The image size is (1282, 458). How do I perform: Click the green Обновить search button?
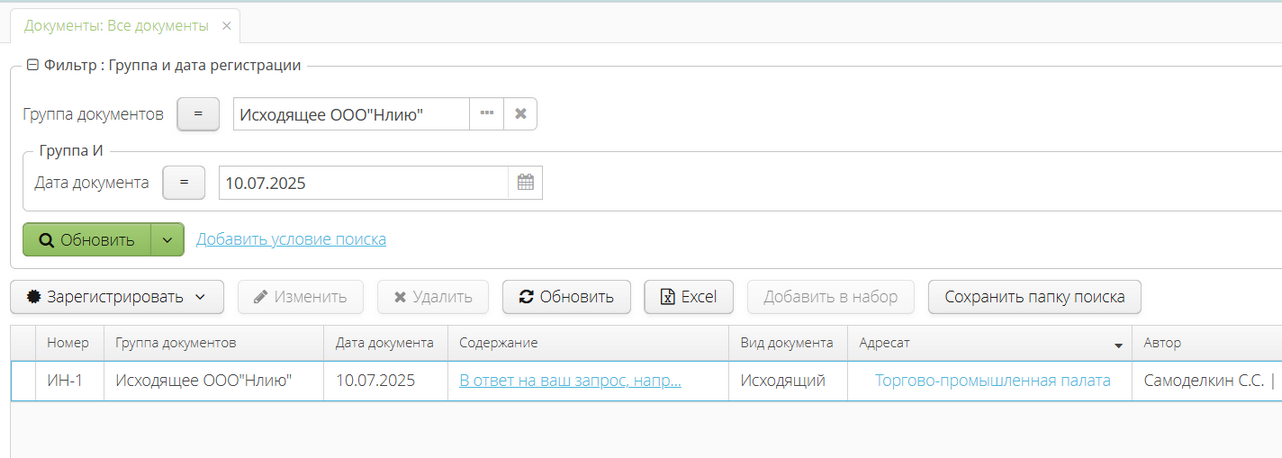pos(87,240)
